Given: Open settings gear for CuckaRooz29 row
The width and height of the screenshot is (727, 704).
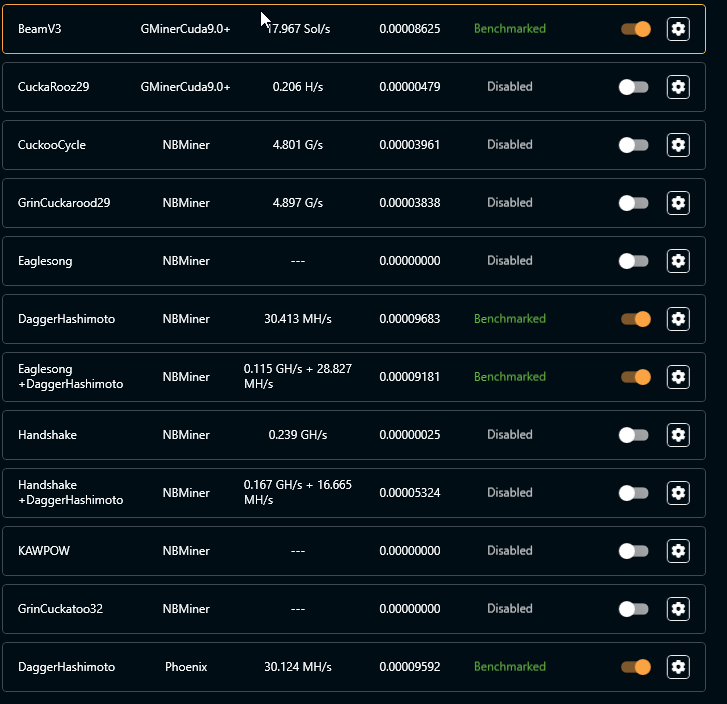Looking at the screenshot, I should (x=678, y=87).
